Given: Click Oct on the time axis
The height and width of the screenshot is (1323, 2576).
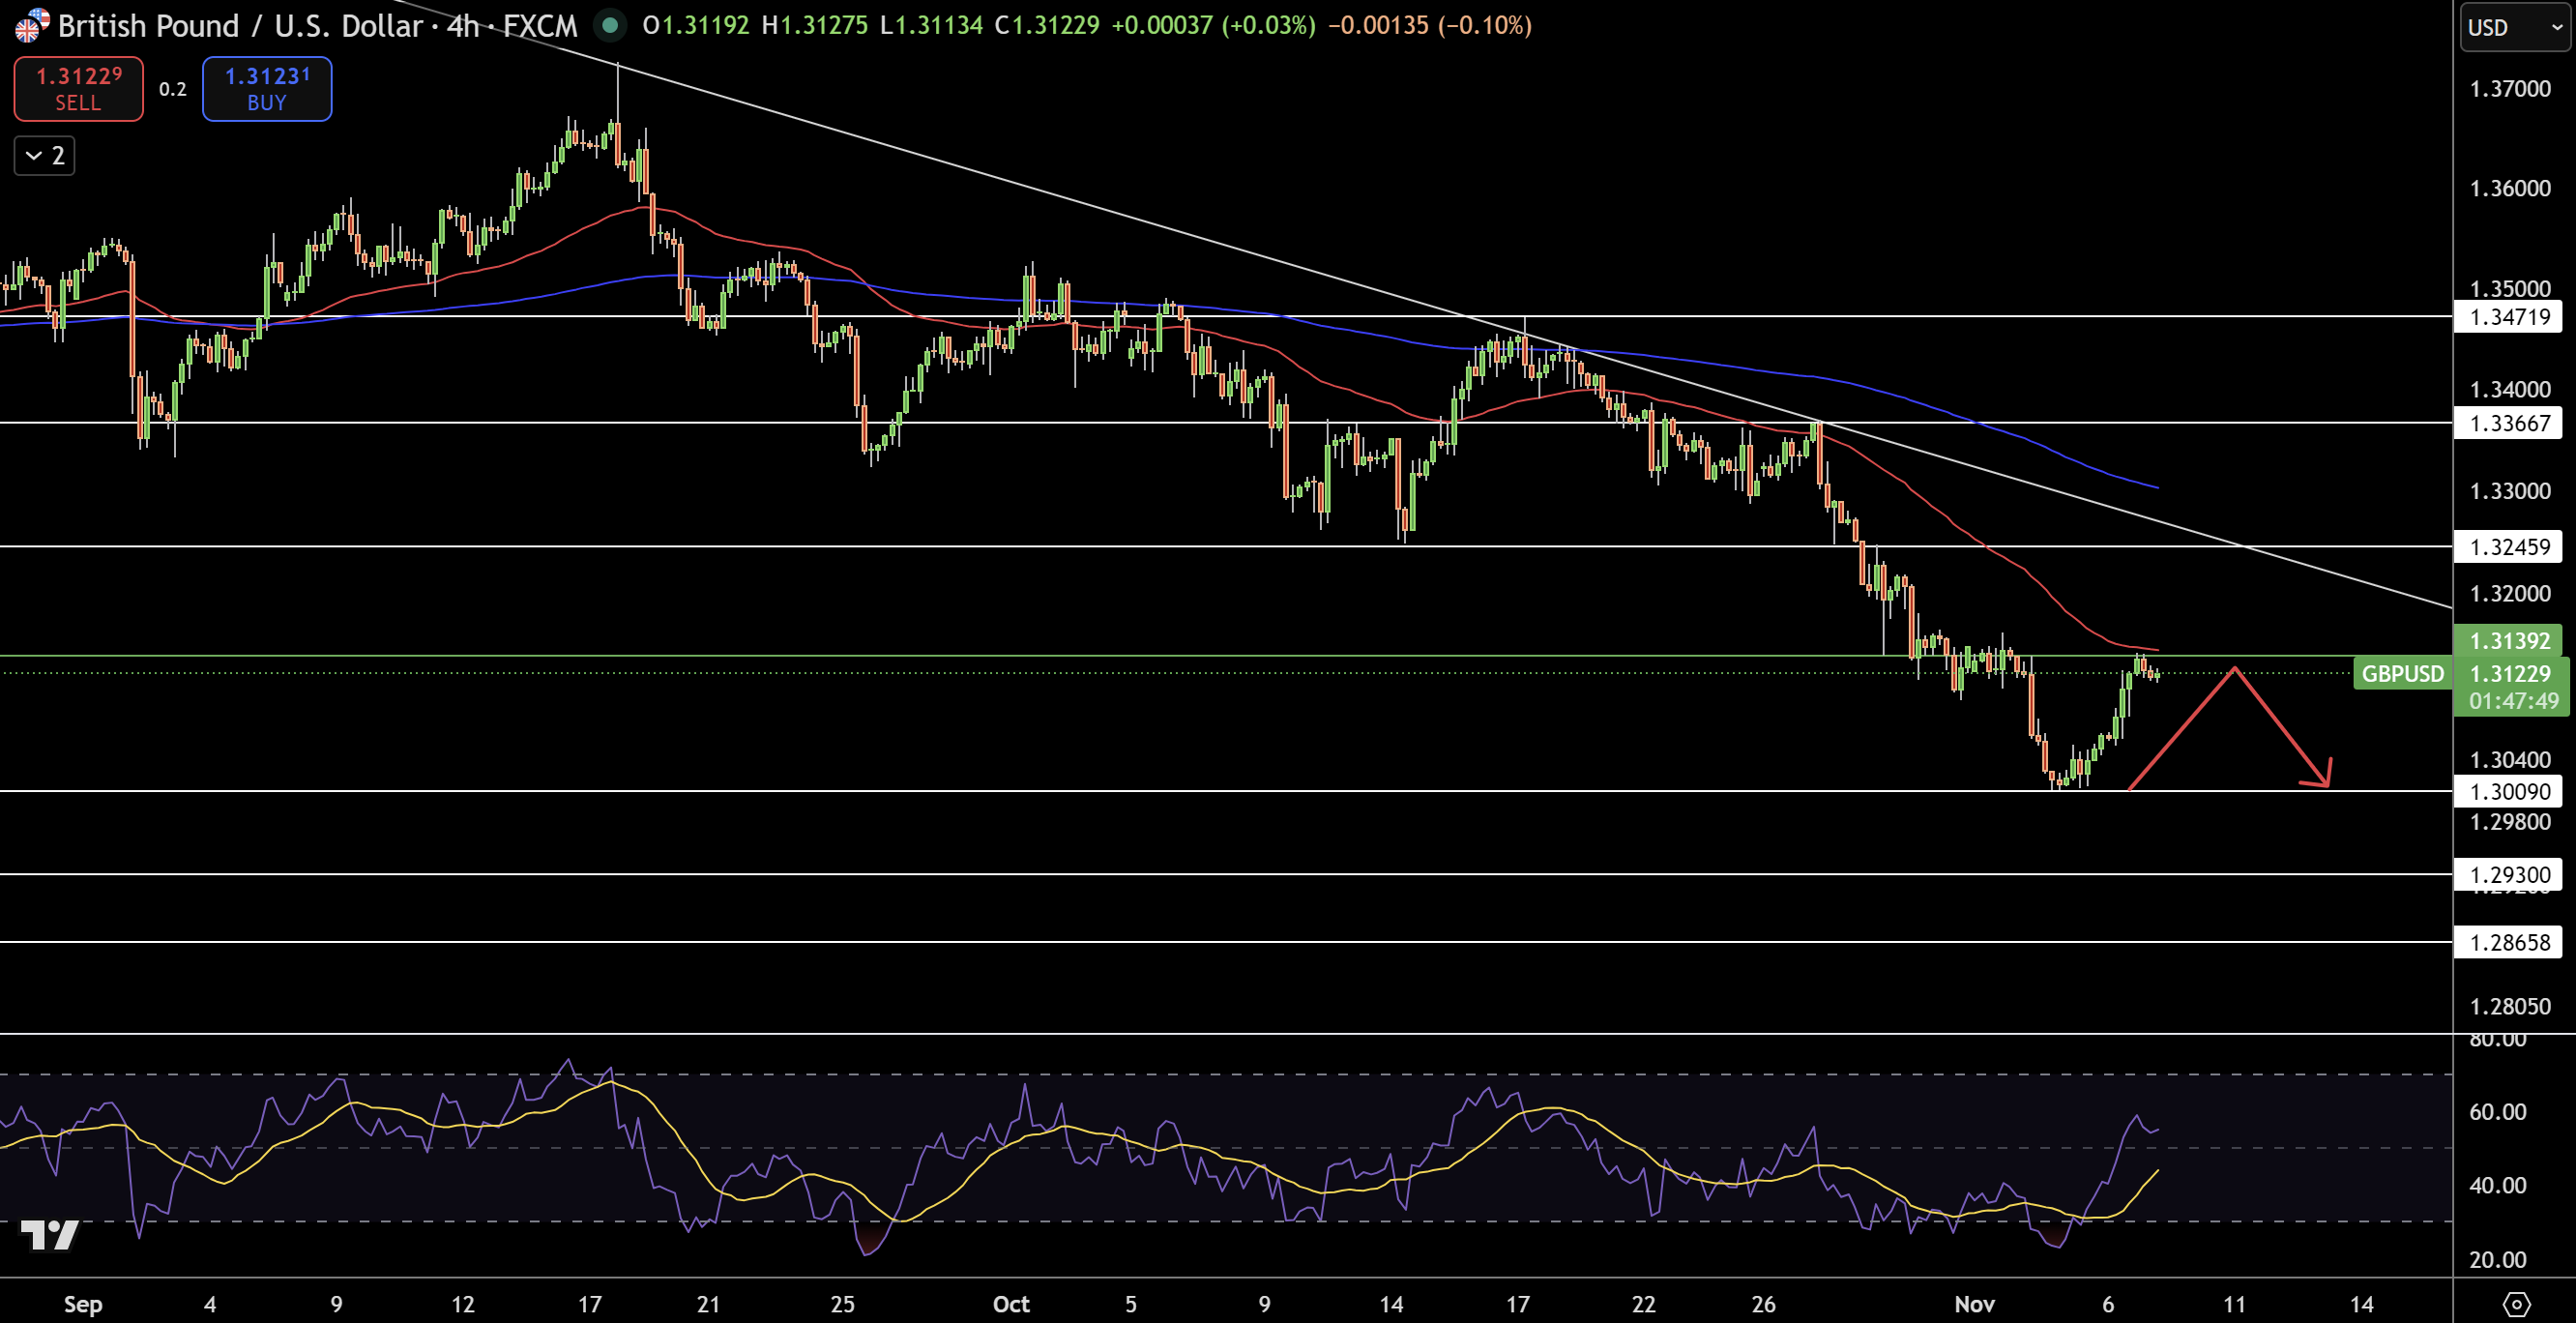Looking at the screenshot, I should pos(1010,1304).
